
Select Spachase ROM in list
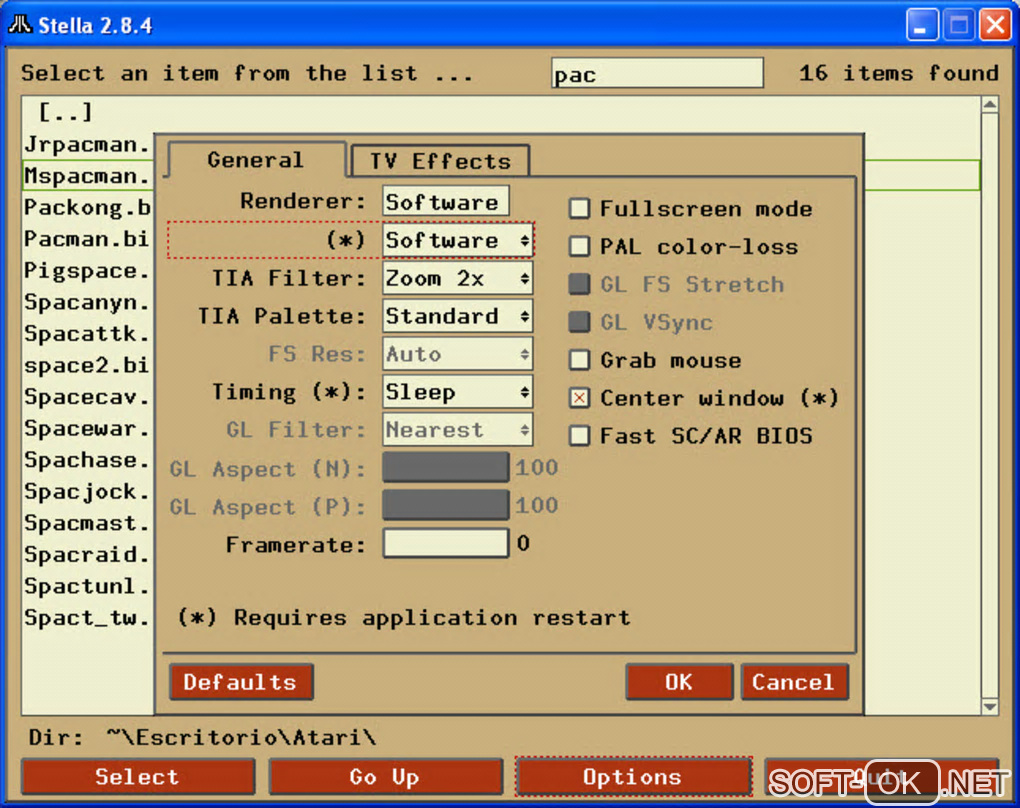click(x=87, y=460)
